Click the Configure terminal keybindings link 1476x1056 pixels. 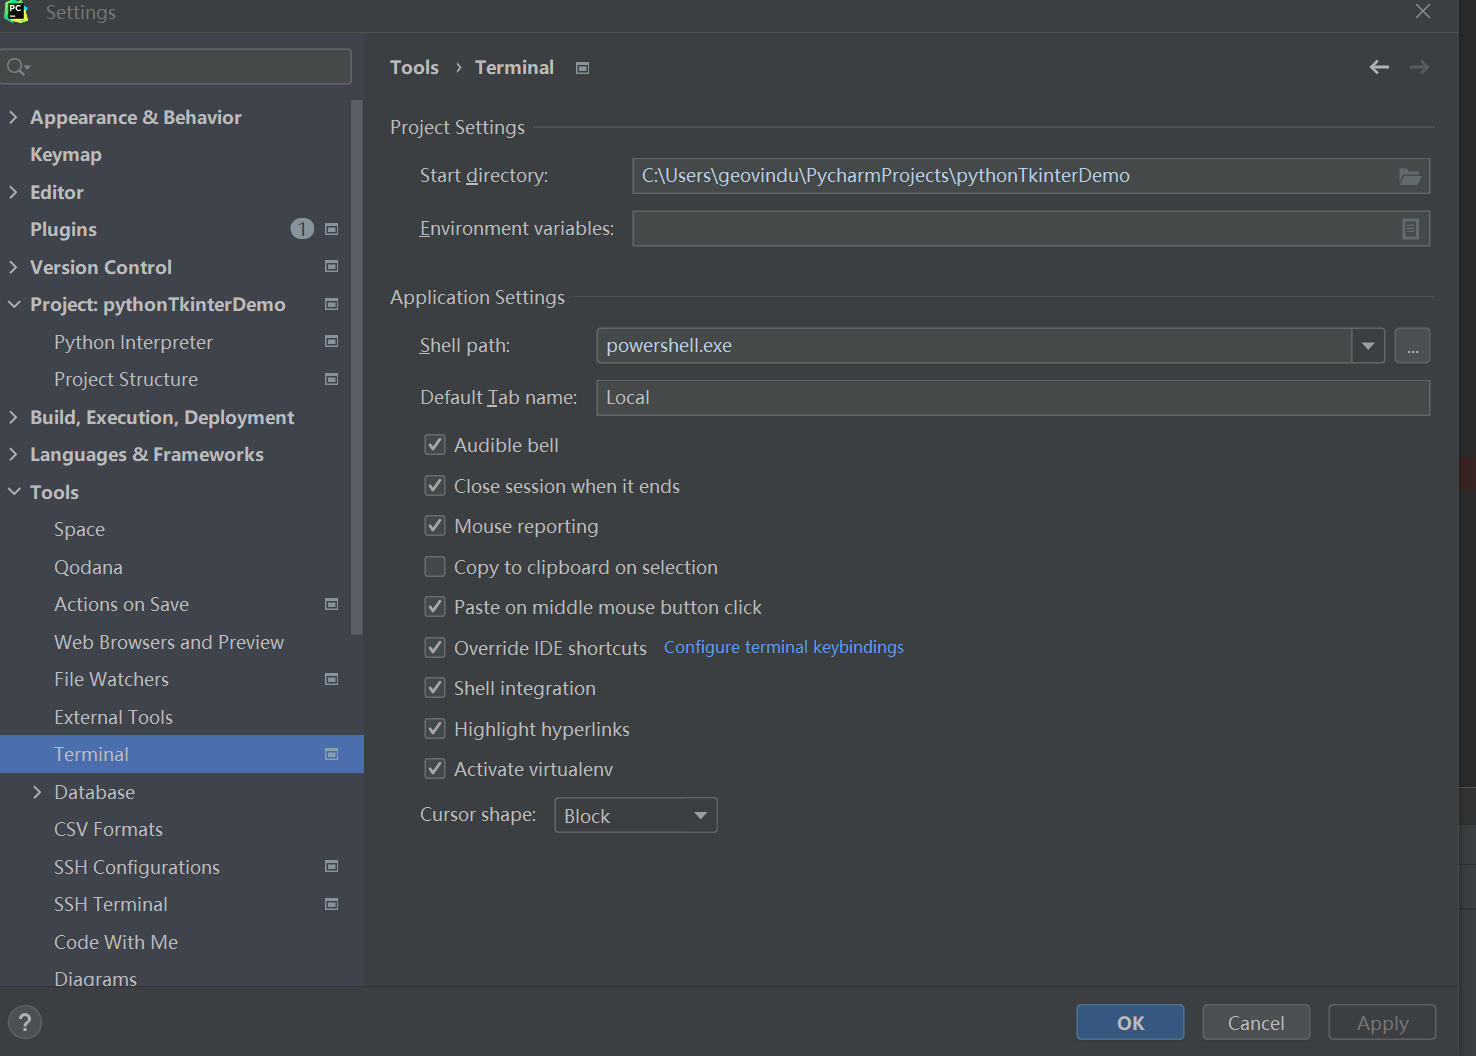[x=783, y=647]
